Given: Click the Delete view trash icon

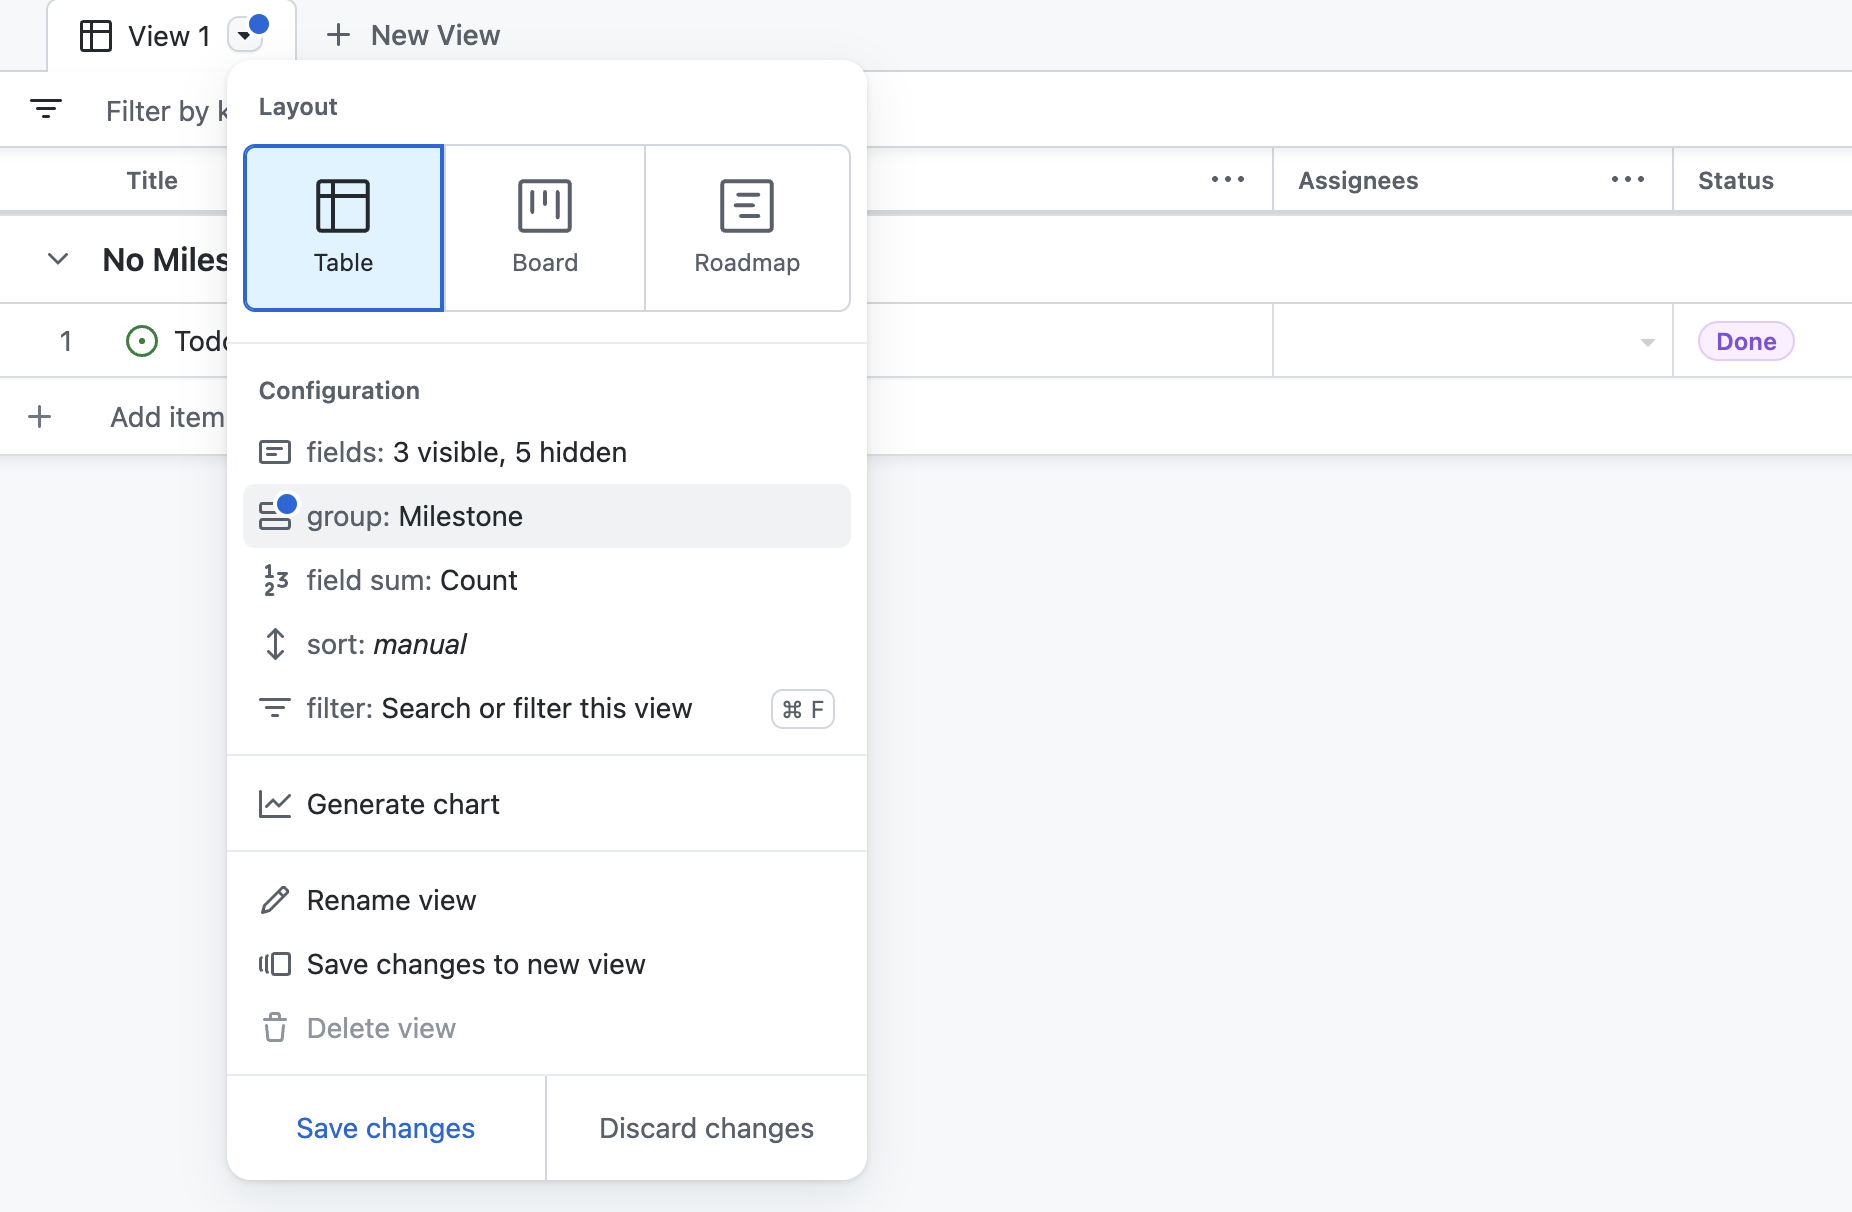Looking at the screenshot, I should [x=275, y=1028].
